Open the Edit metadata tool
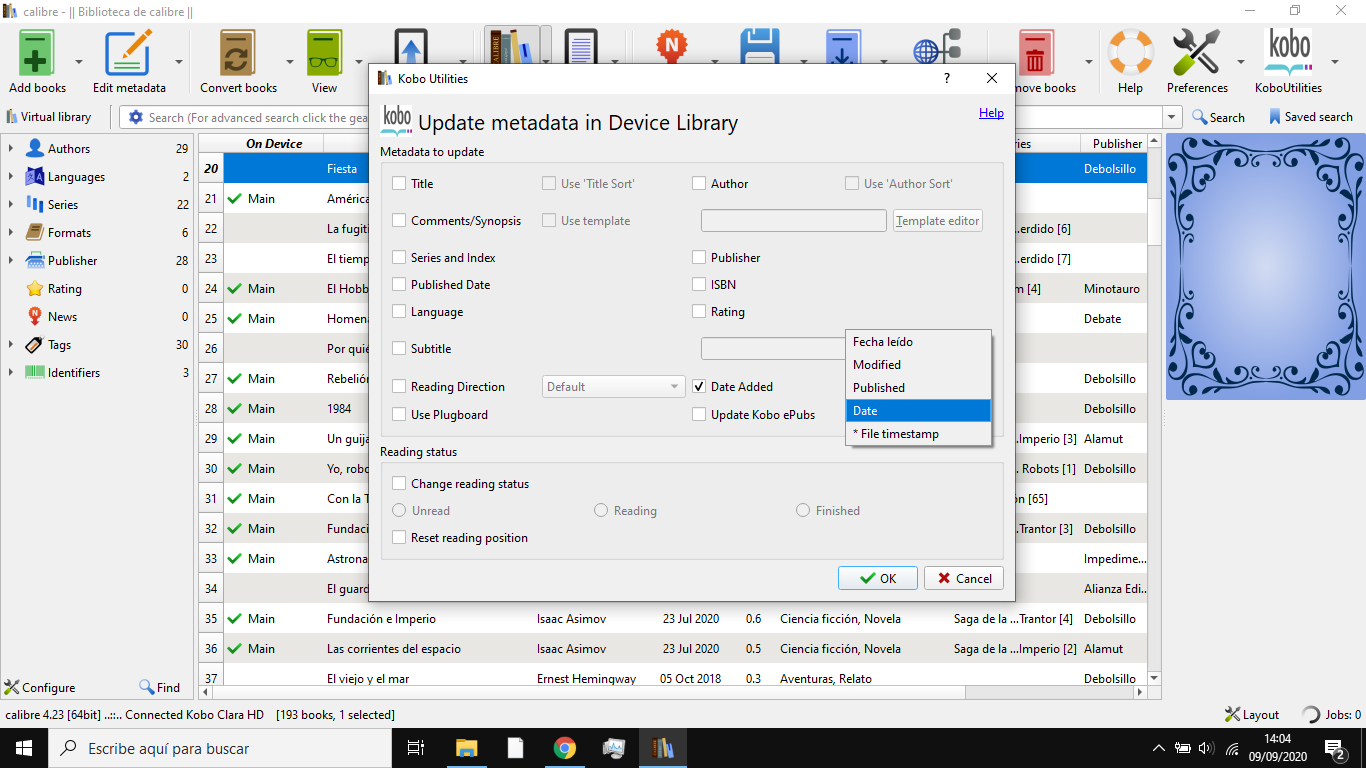 (x=129, y=53)
